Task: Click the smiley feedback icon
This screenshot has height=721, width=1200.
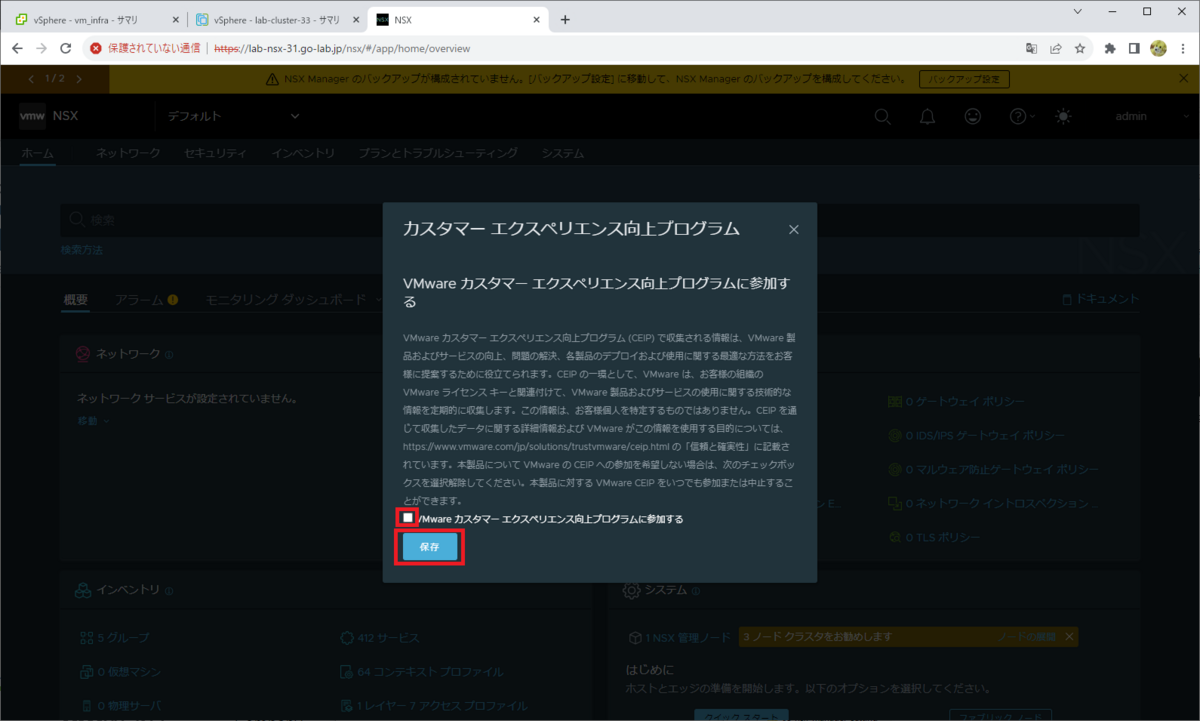Action: 972,116
